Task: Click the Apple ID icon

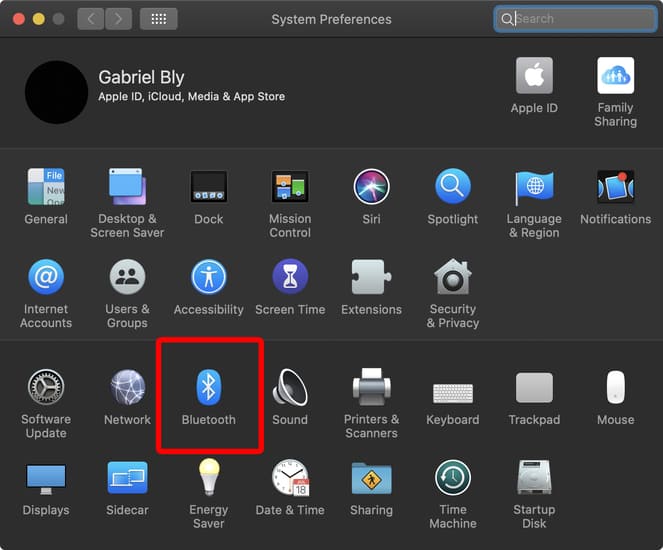Action: (x=534, y=76)
